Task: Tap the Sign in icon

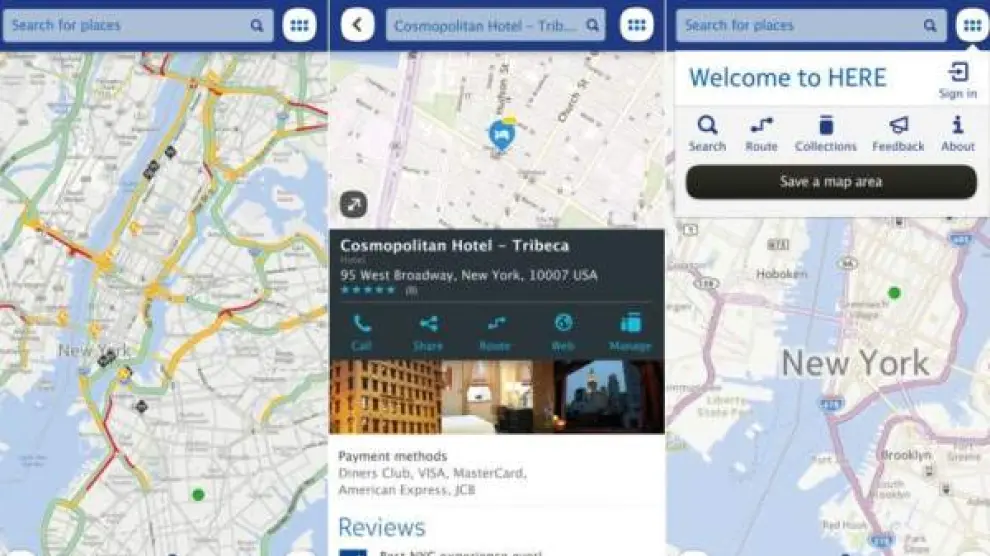Action: click(957, 74)
